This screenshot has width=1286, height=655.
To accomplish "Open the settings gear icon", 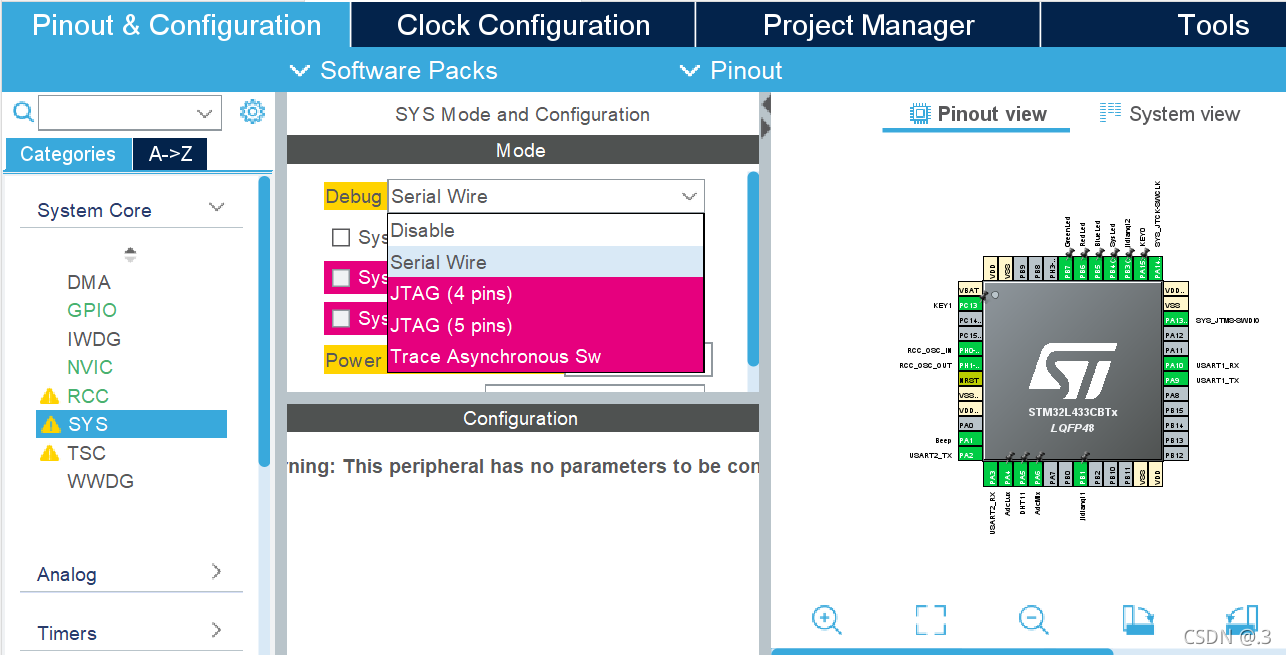I will 252,112.
